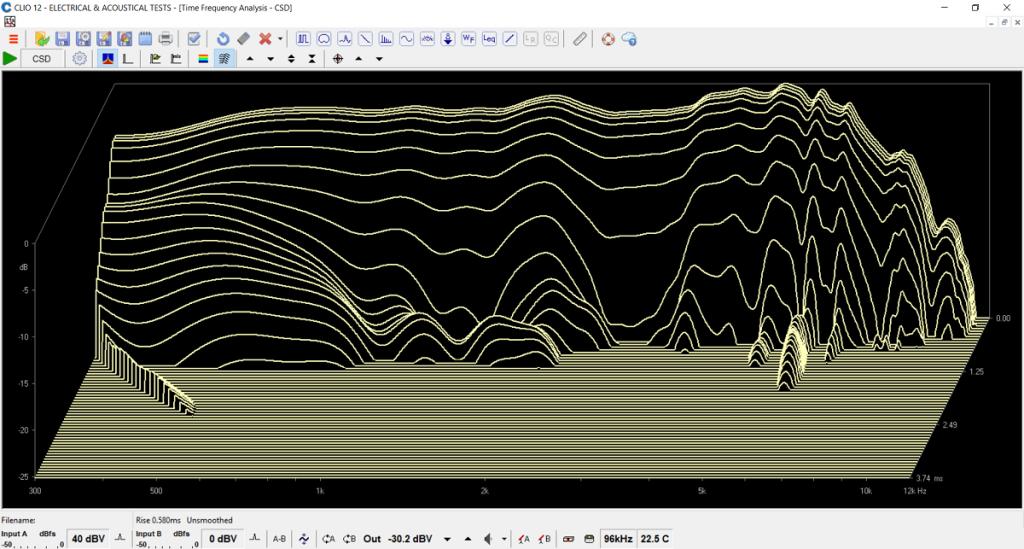
Task: Toggle the red A phase icon
Action: [524, 539]
